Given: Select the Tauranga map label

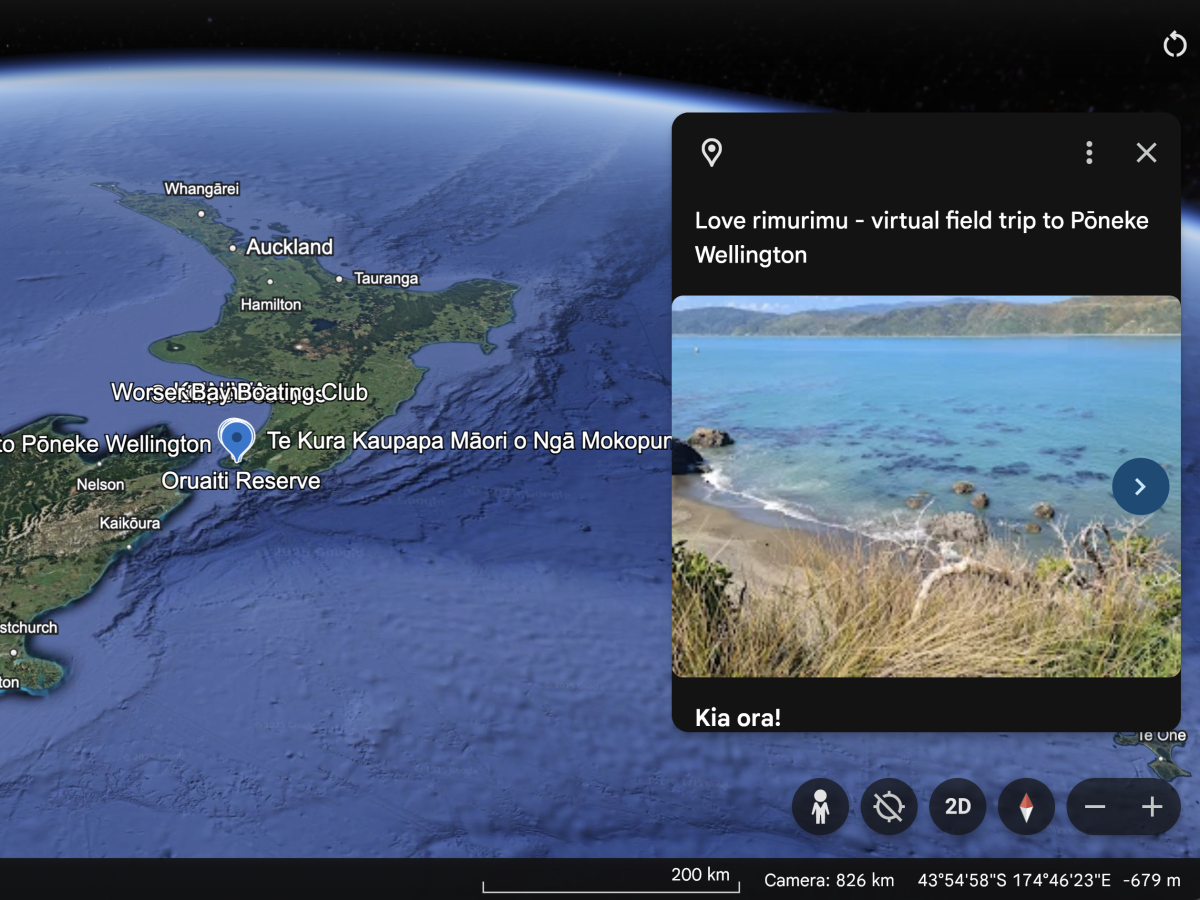Looking at the screenshot, I should pyautogui.click(x=386, y=279).
